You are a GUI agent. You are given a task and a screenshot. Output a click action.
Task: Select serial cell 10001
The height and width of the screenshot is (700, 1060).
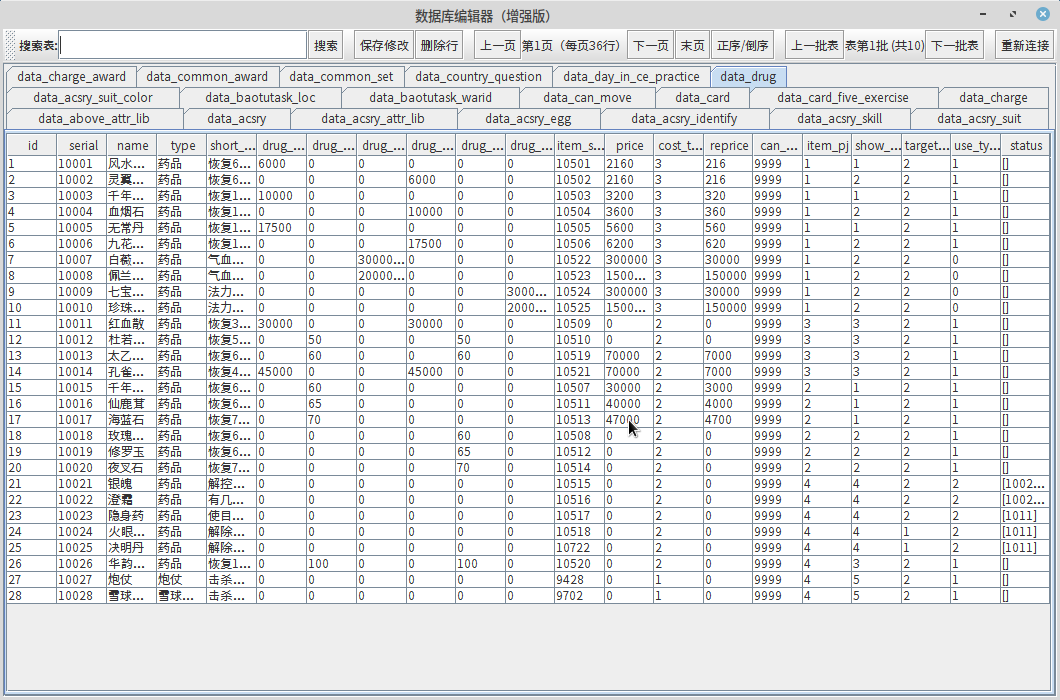tap(82, 163)
